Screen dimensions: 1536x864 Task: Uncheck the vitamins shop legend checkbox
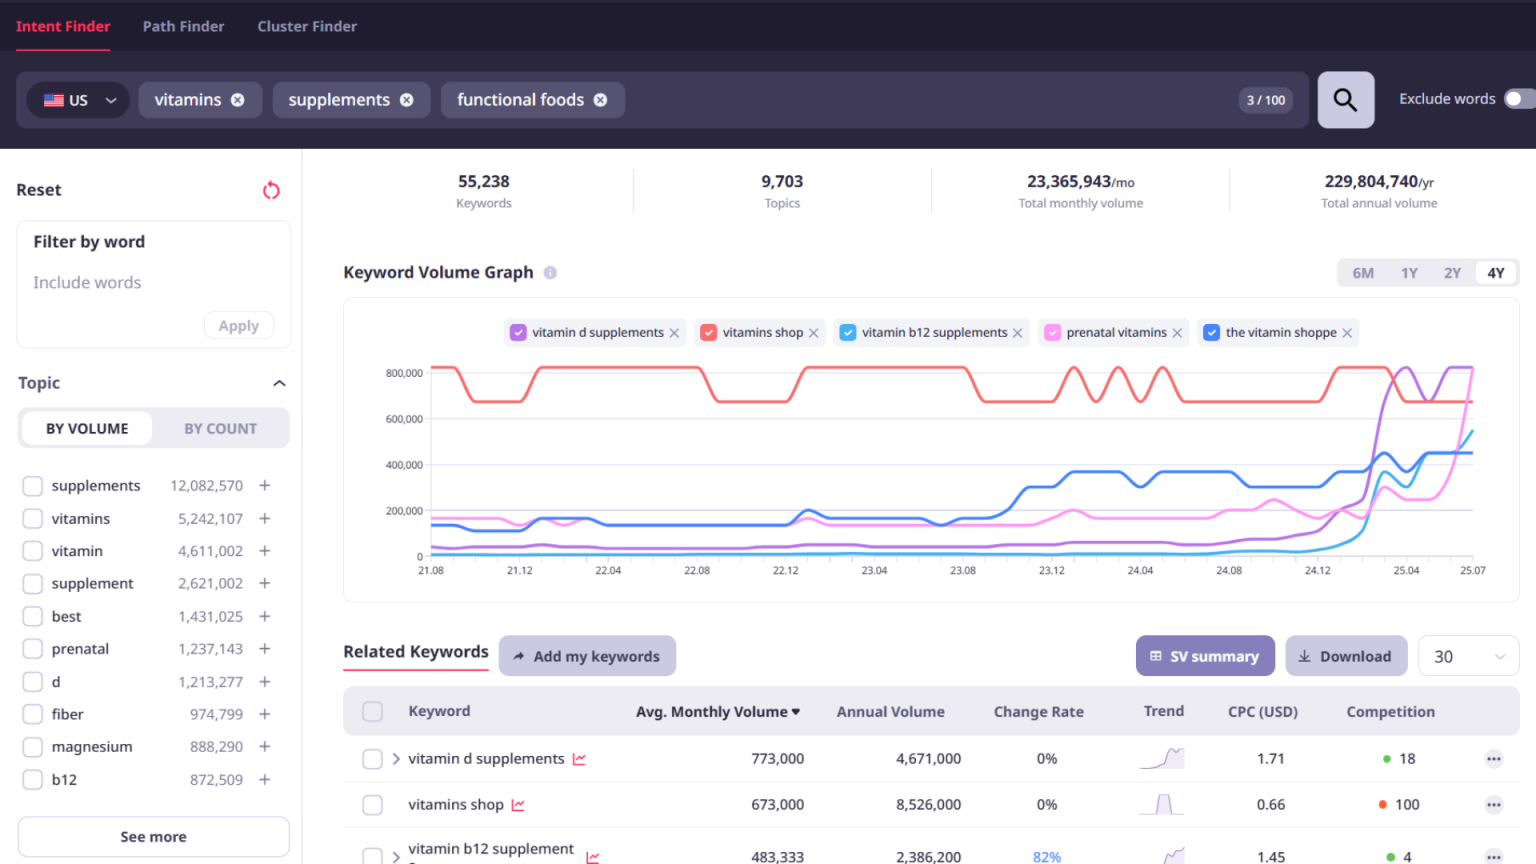click(708, 332)
